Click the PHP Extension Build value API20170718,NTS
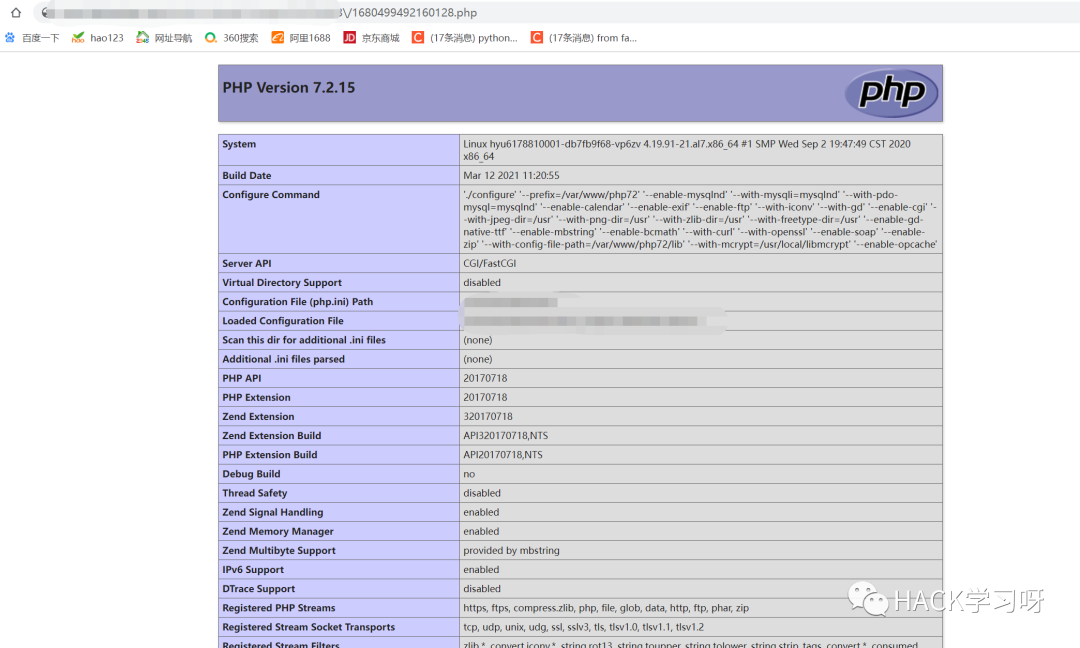 (x=503, y=455)
